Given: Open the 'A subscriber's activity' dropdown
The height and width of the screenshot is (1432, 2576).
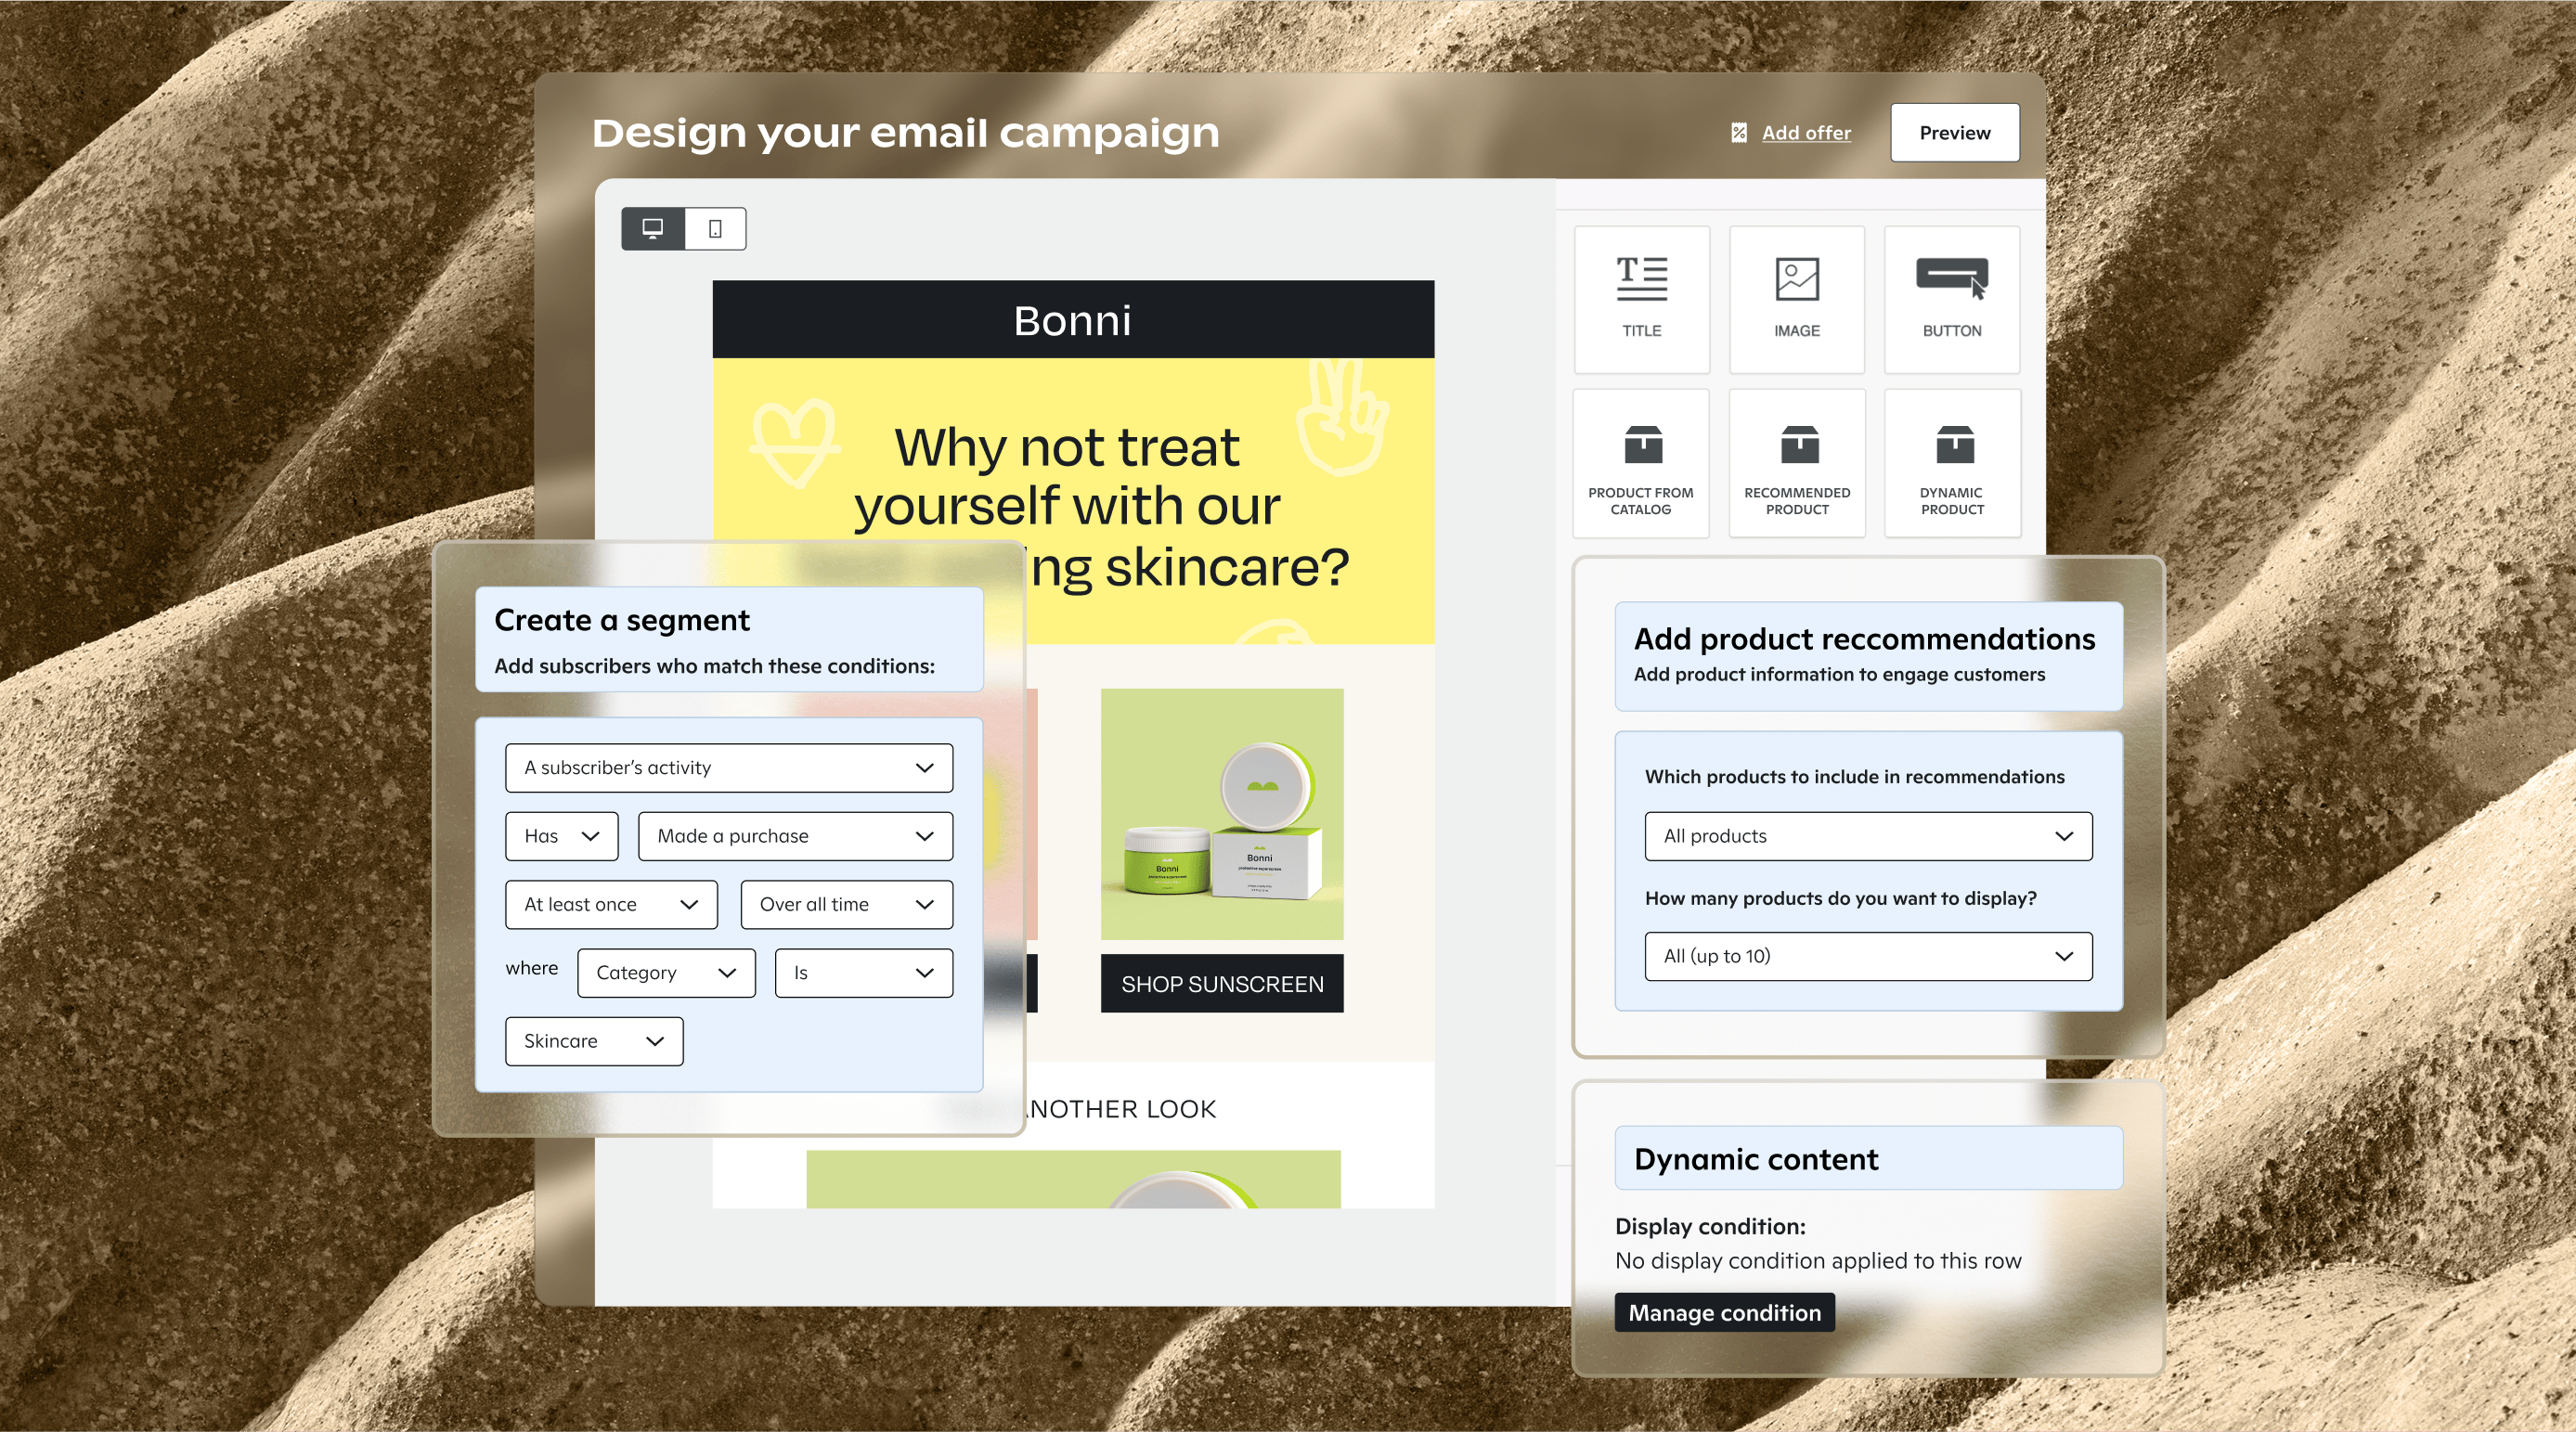Looking at the screenshot, I should coord(728,768).
